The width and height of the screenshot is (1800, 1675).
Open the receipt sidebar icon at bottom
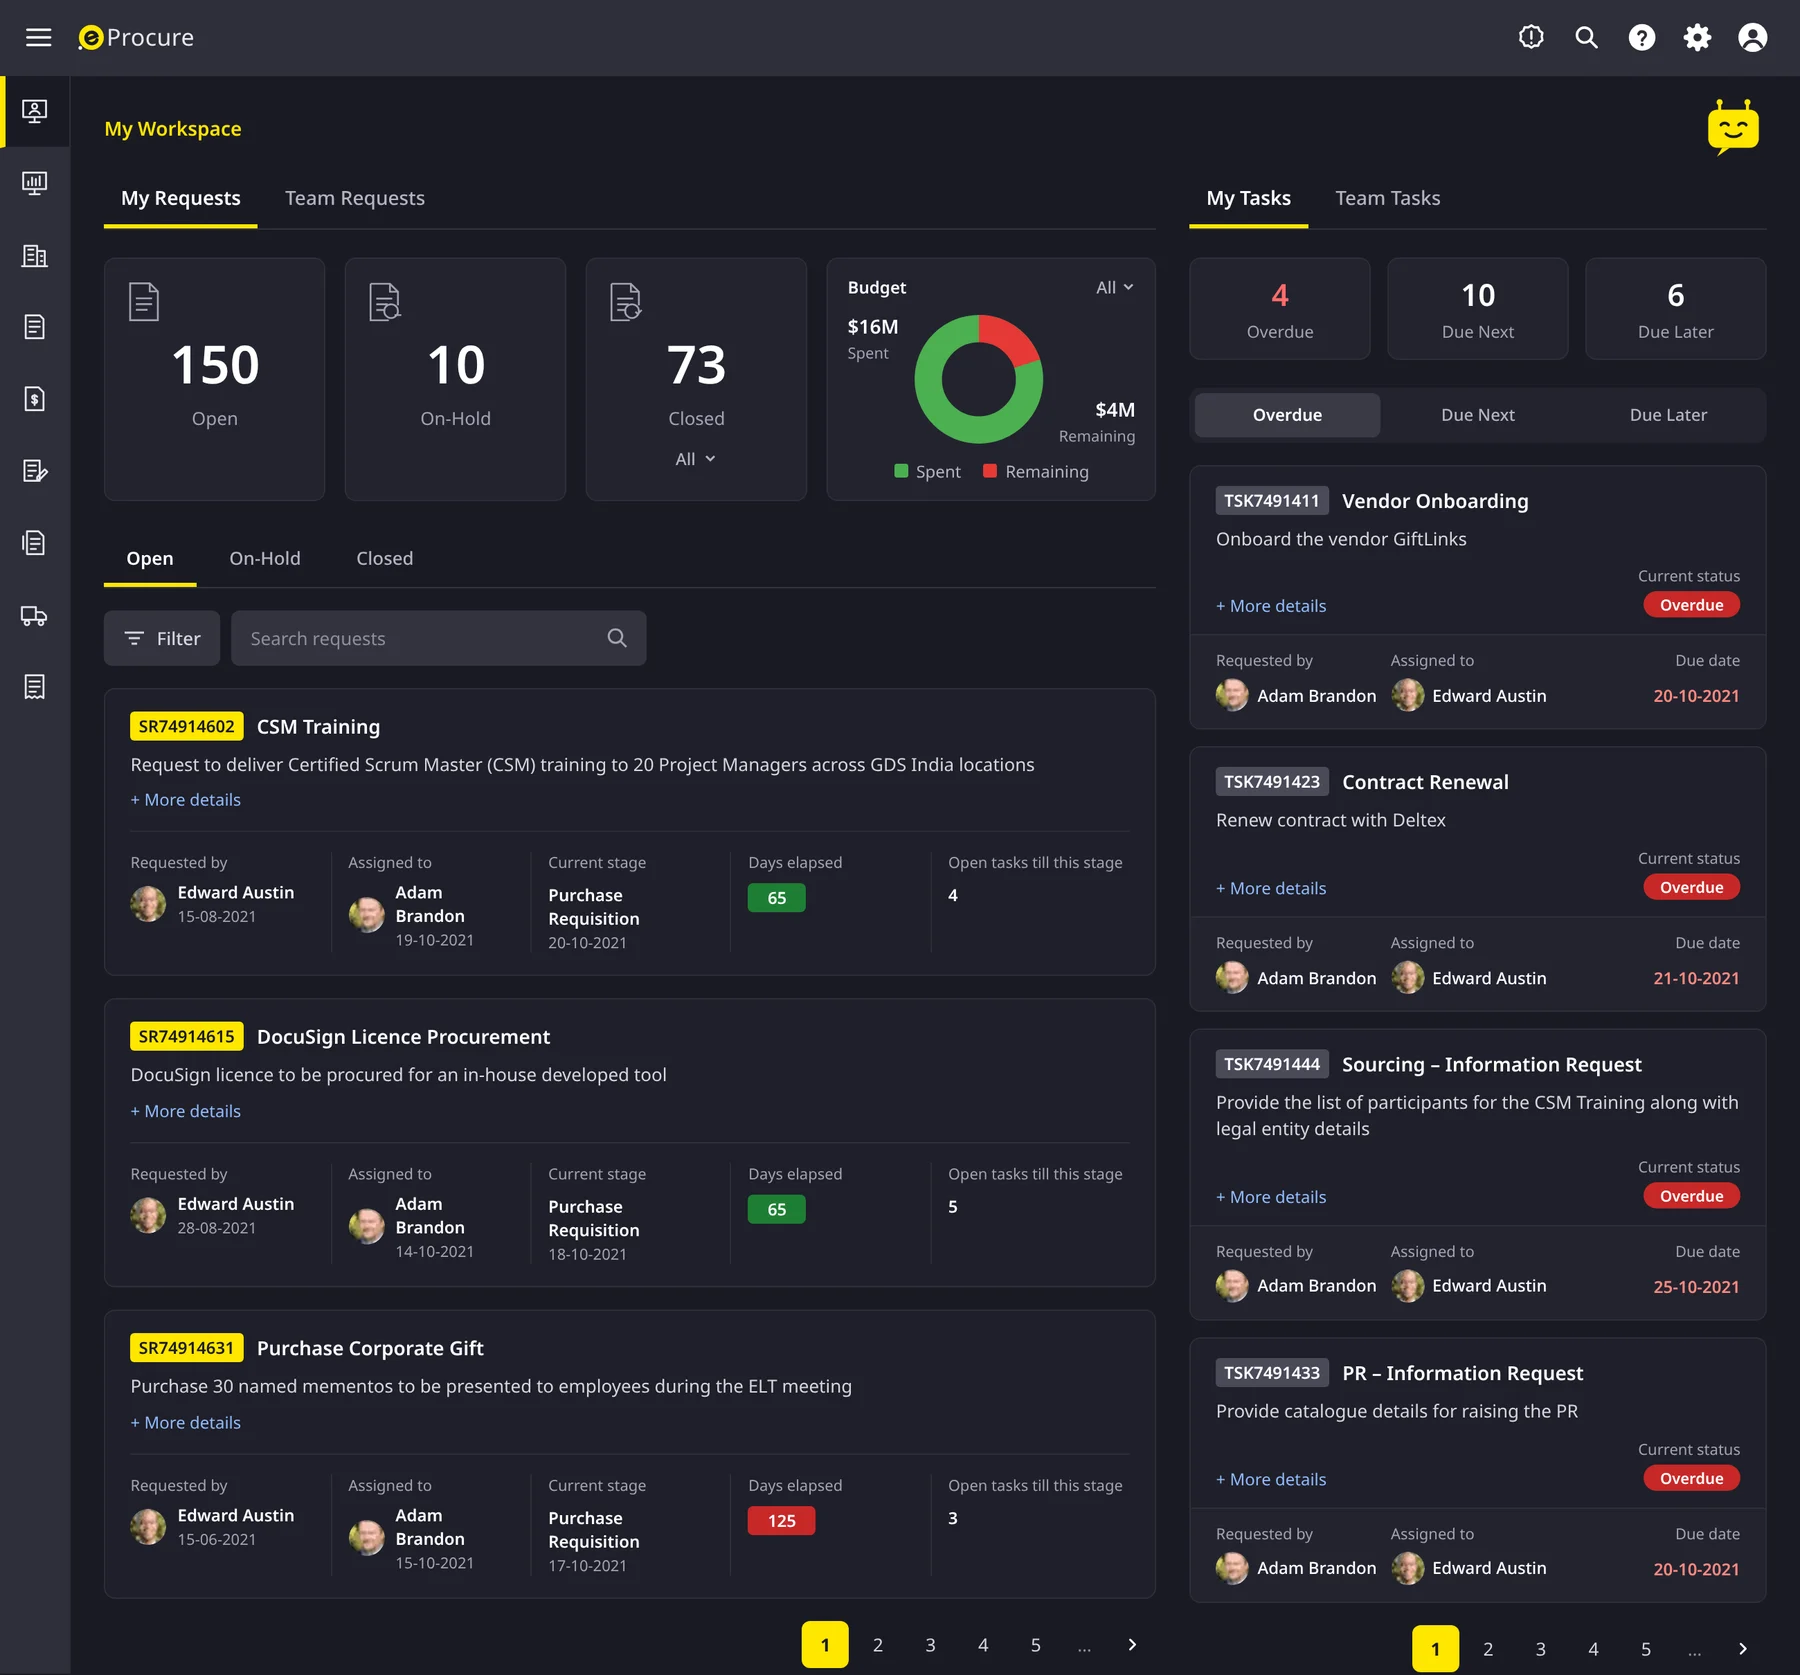pyautogui.click(x=35, y=687)
